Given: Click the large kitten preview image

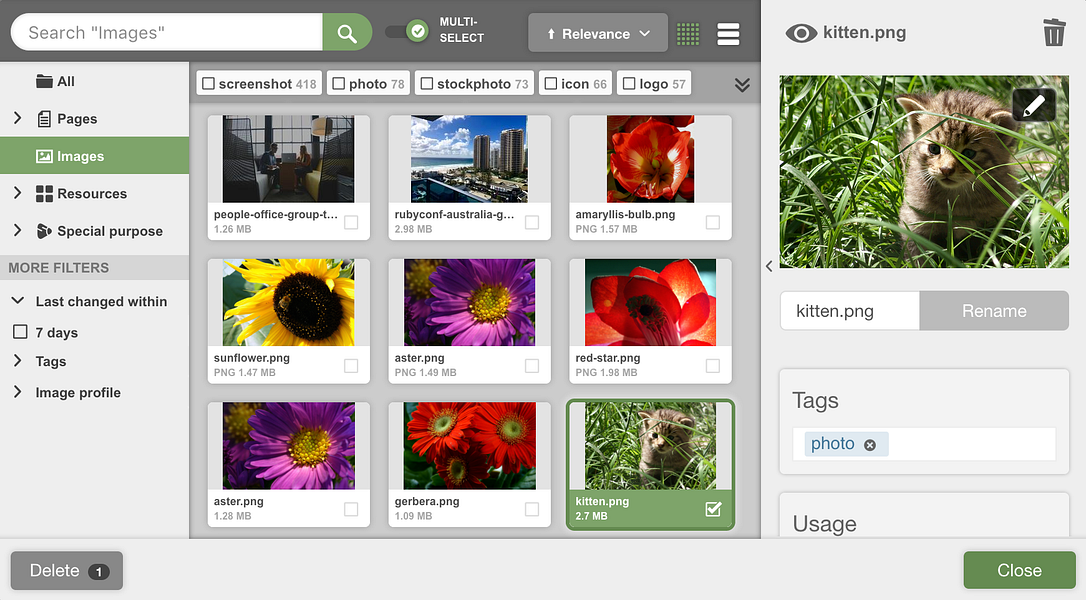Looking at the screenshot, I should point(924,172).
